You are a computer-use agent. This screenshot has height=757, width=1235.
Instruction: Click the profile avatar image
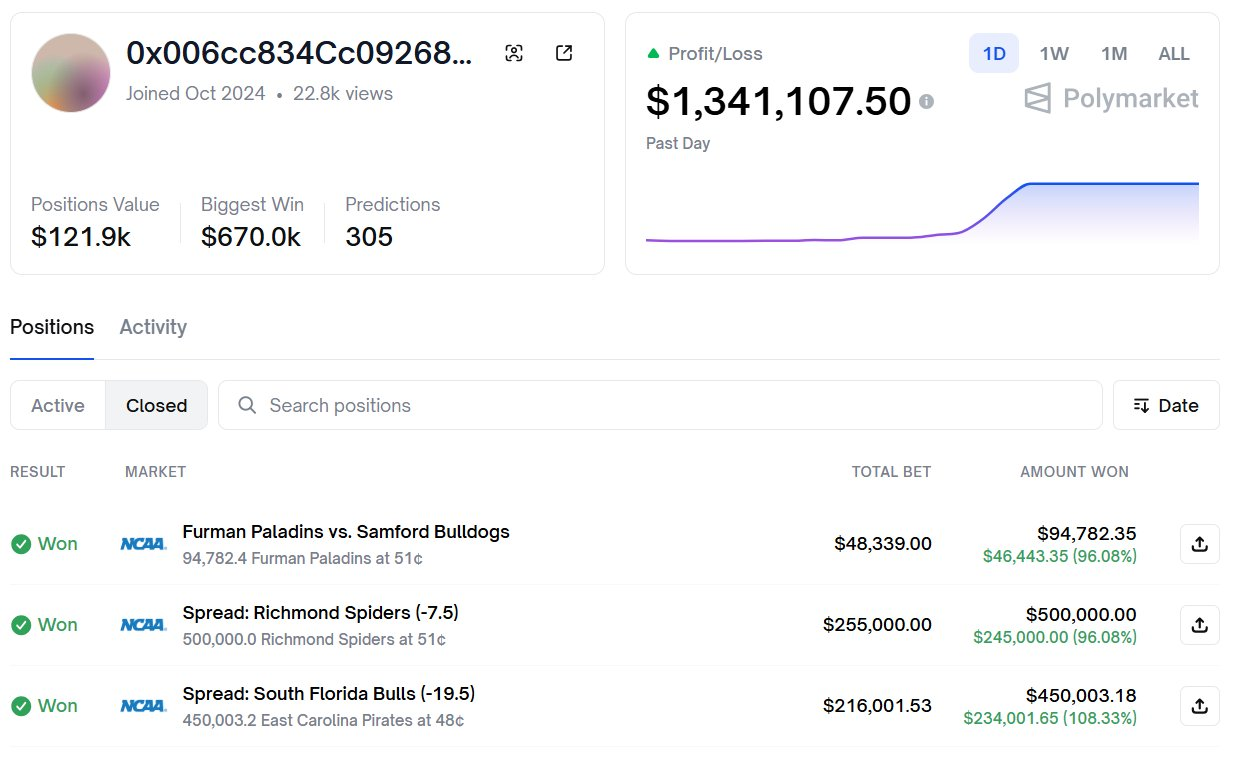point(71,73)
